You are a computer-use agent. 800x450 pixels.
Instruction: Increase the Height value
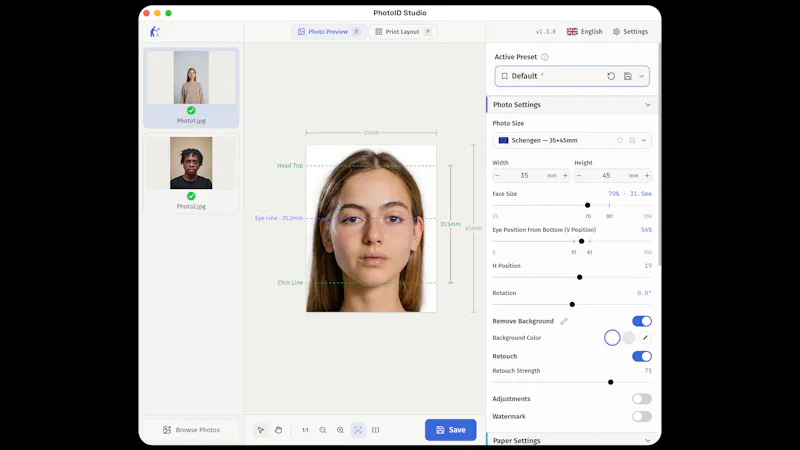pos(647,176)
